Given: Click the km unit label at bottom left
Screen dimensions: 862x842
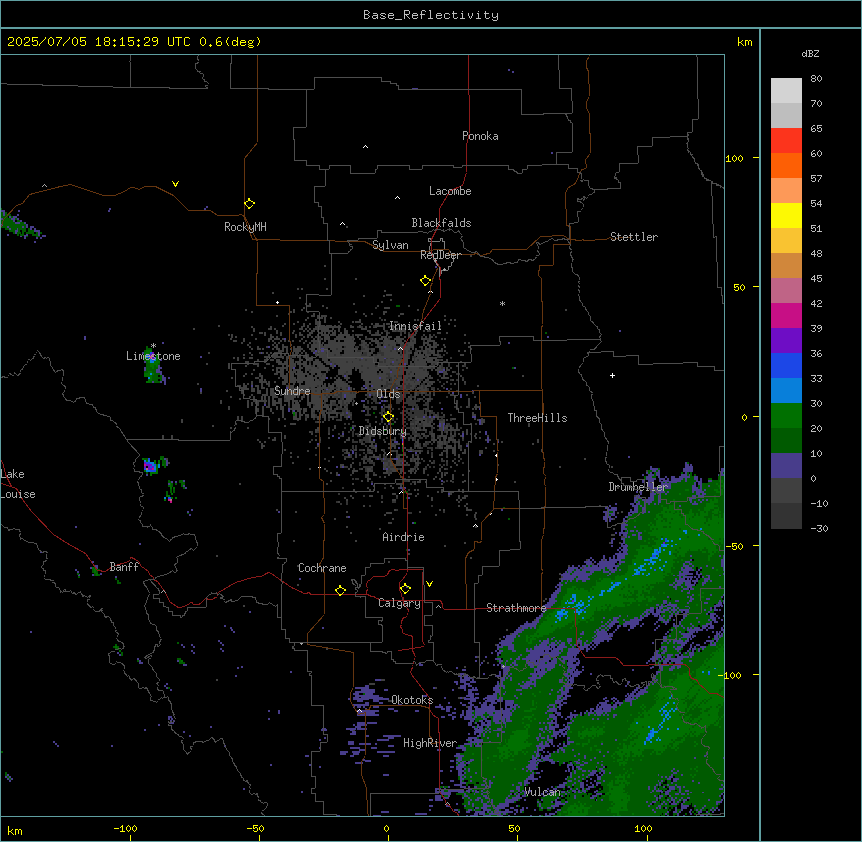Looking at the screenshot, I should (x=14, y=830).
